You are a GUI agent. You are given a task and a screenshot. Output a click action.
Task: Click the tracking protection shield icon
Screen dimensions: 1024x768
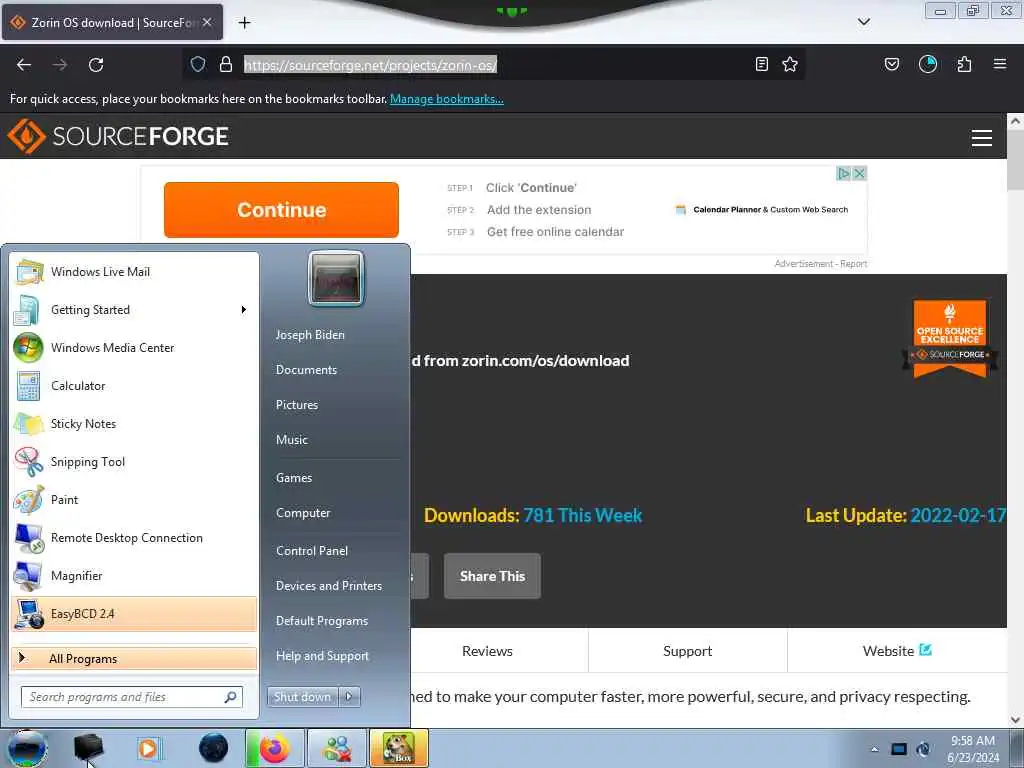(x=198, y=64)
